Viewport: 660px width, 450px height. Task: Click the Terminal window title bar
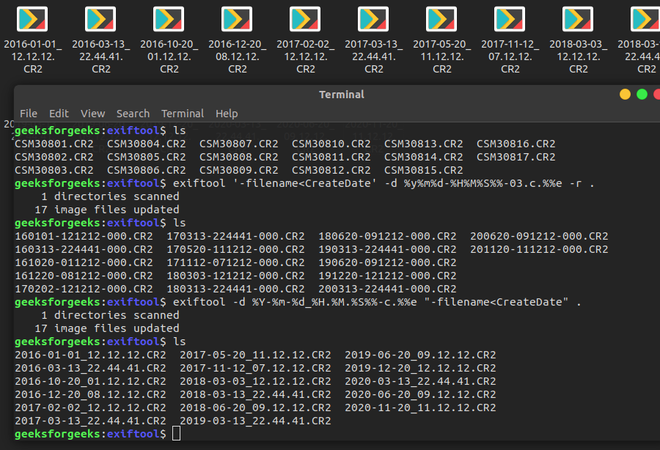(340, 94)
